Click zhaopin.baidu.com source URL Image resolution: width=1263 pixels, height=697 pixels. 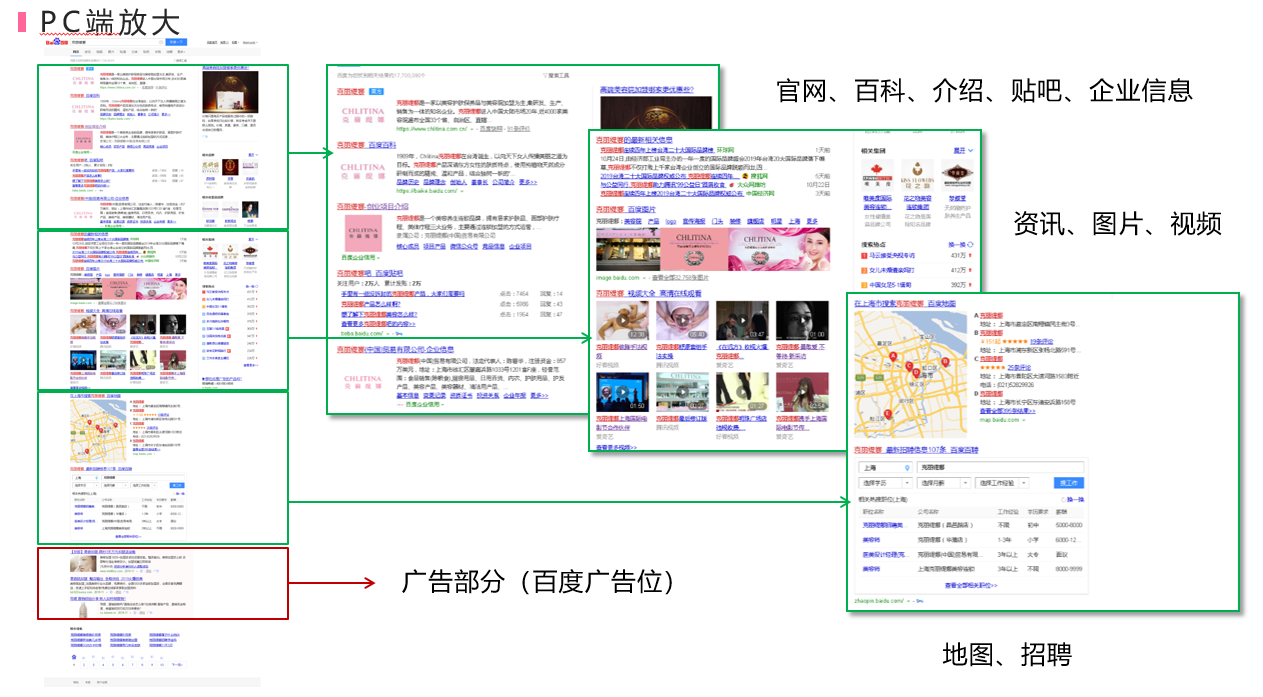coord(881,601)
